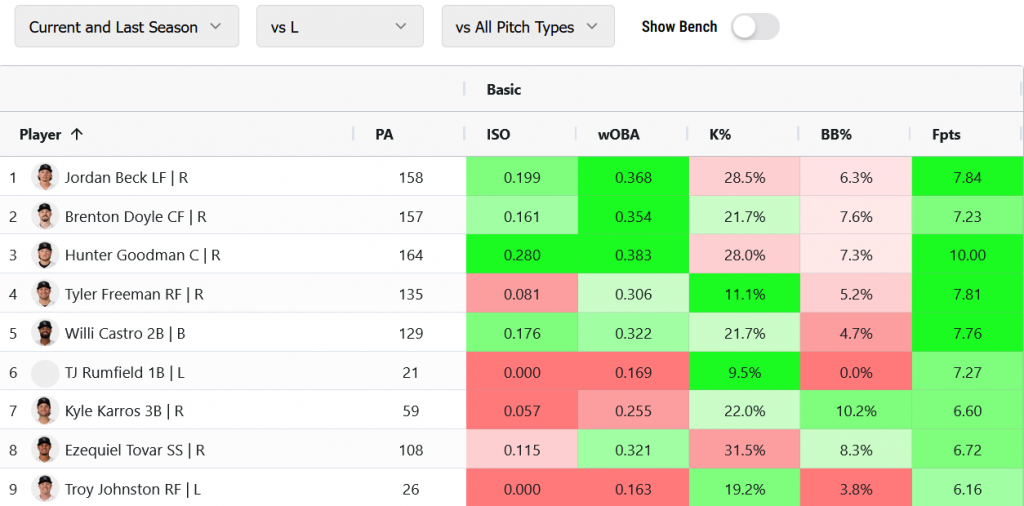This screenshot has height=506, width=1024.
Task: Click Willi Castro's player headshot icon
Action: point(45,333)
